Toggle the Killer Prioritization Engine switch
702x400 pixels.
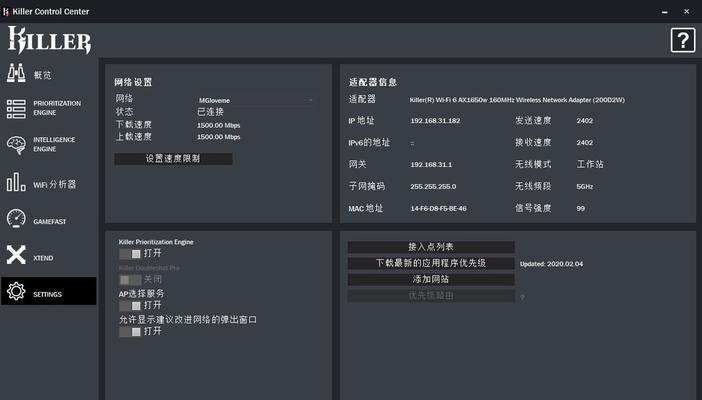pos(130,254)
